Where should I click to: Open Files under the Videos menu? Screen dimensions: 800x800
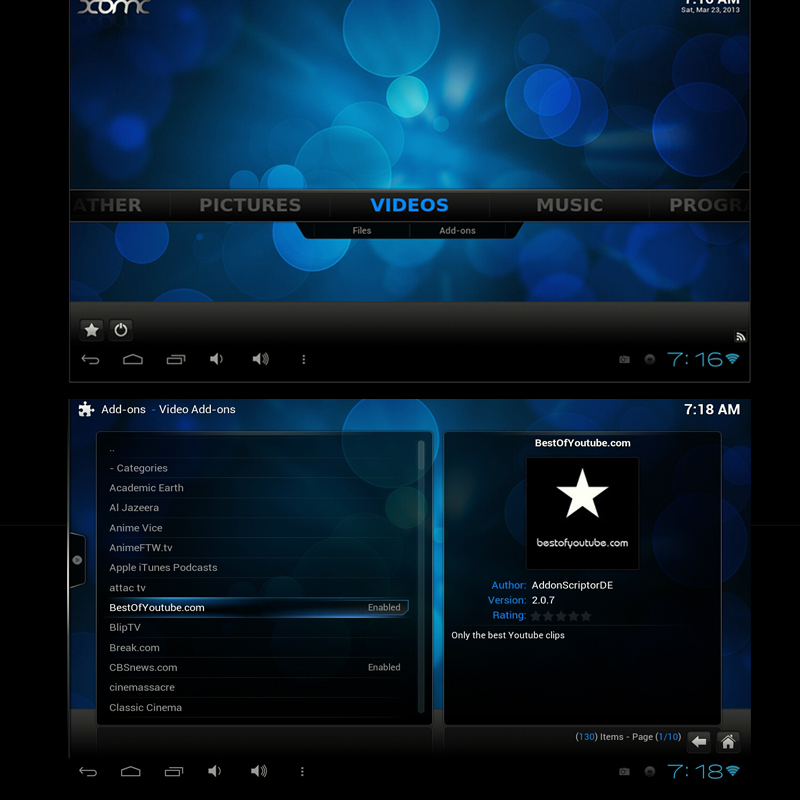(362, 231)
